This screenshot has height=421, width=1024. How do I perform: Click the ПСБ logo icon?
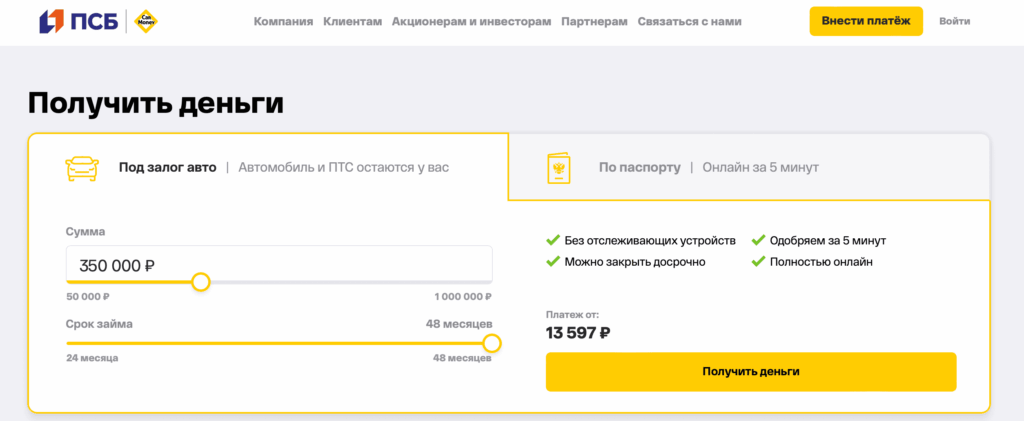tap(51, 21)
